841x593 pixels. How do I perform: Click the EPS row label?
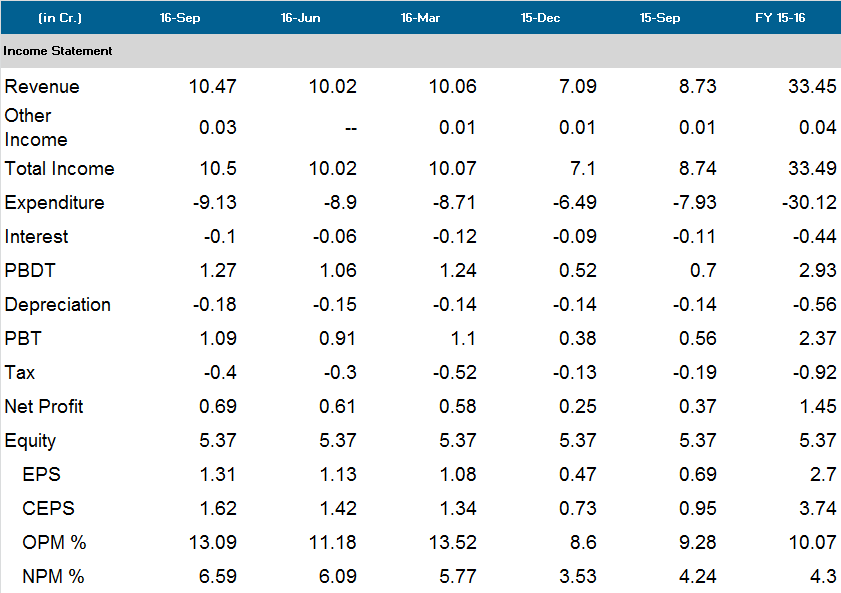click(x=41, y=475)
